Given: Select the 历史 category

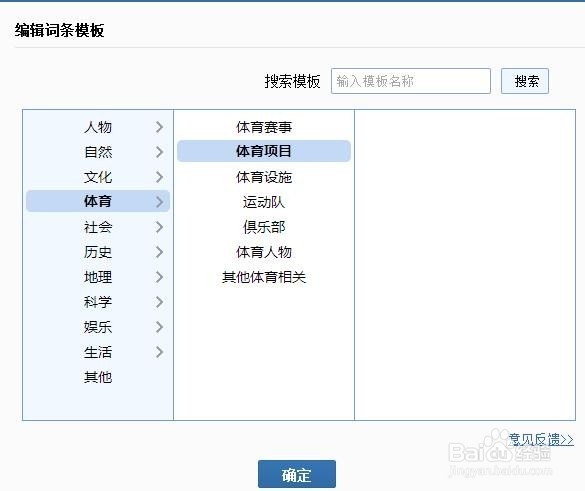Looking at the screenshot, I should point(98,252).
